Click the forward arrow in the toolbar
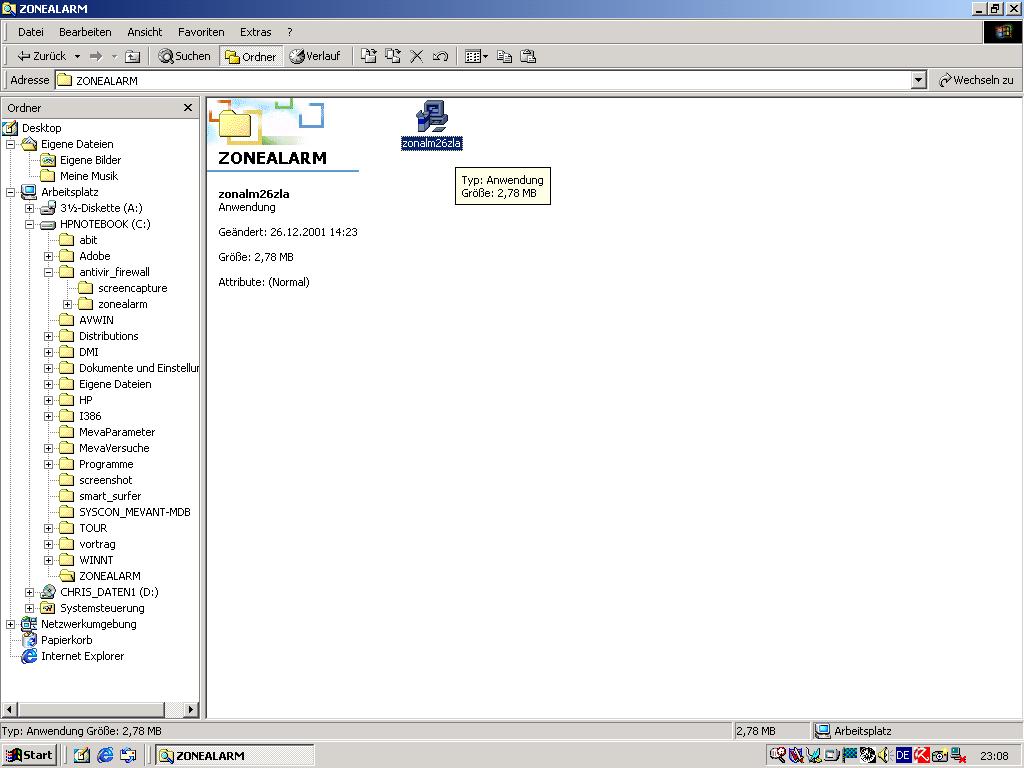The height and width of the screenshot is (768, 1024). pyautogui.click(x=96, y=56)
